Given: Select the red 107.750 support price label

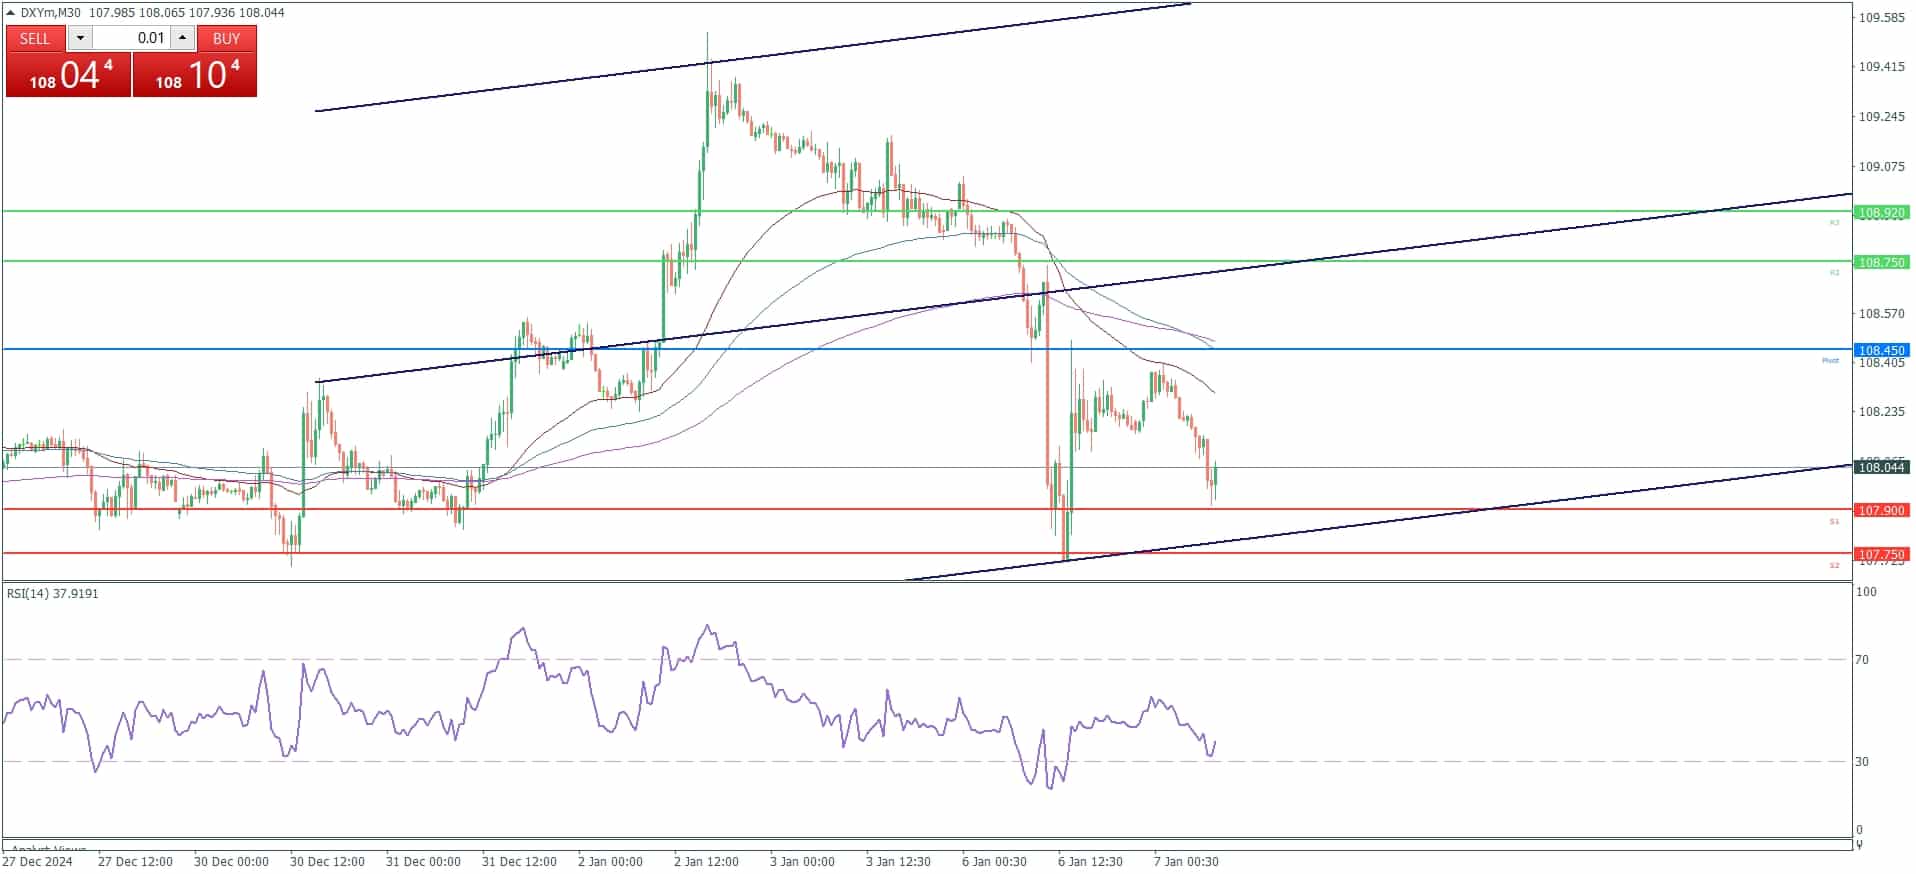Looking at the screenshot, I should (1881, 554).
